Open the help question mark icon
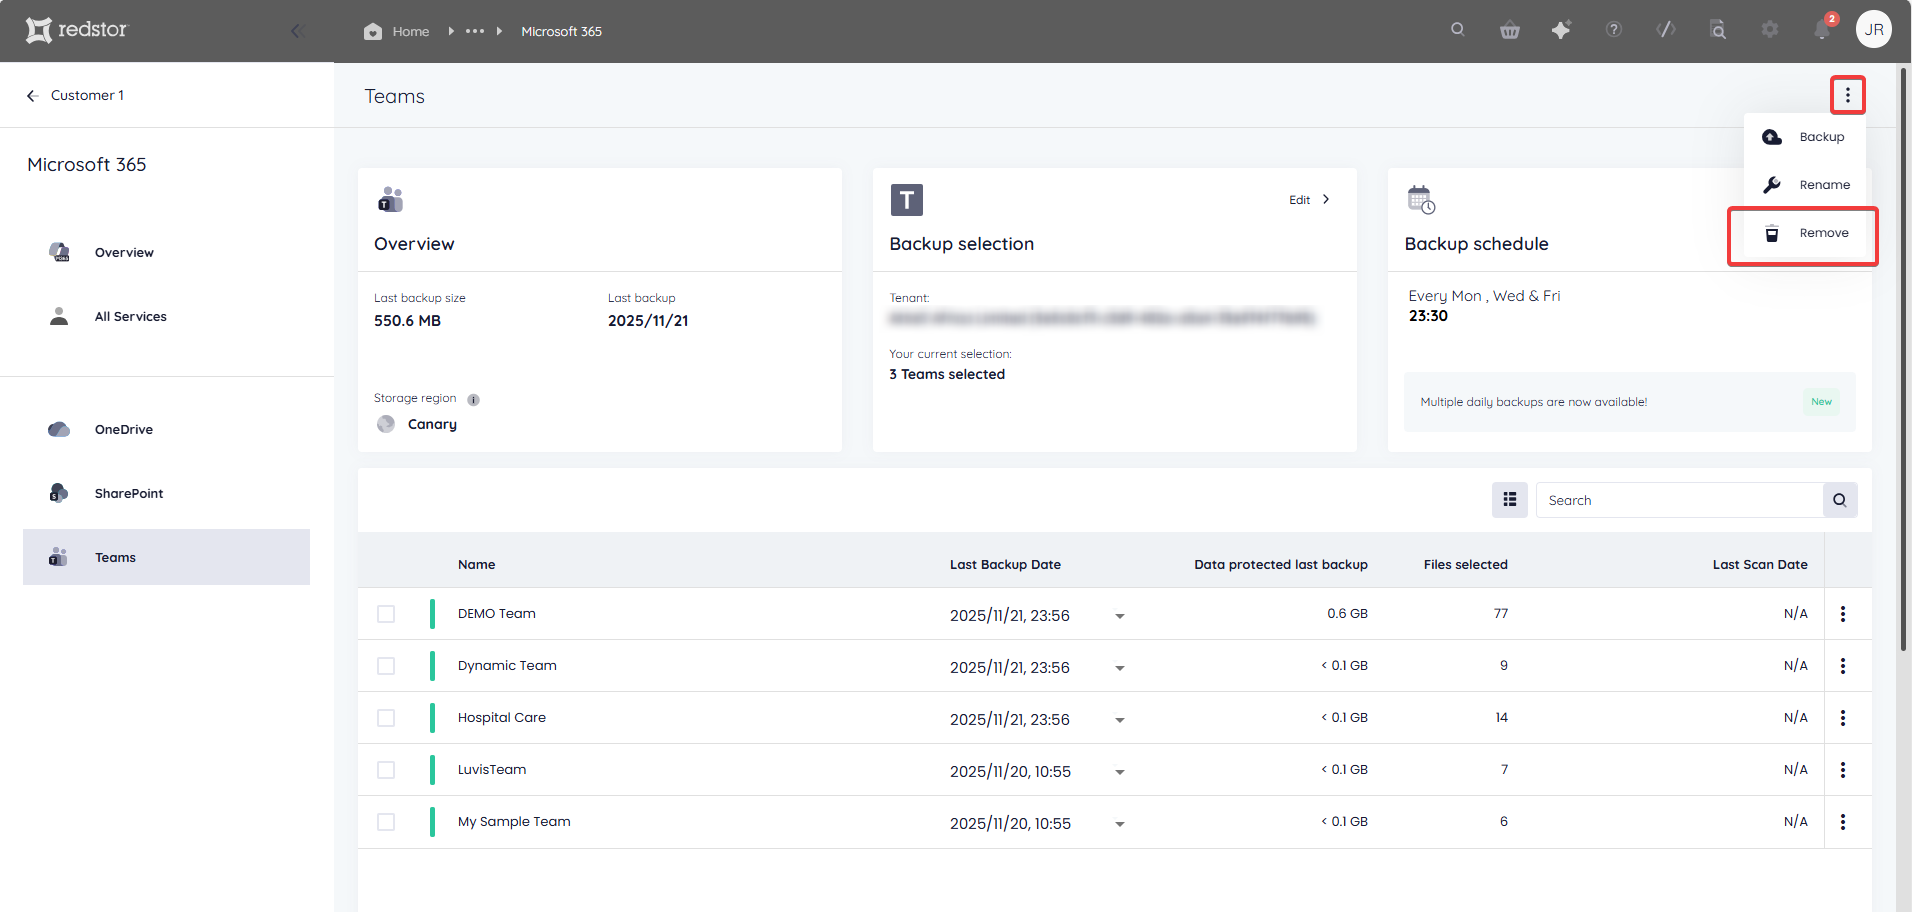 tap(1614, 30)
